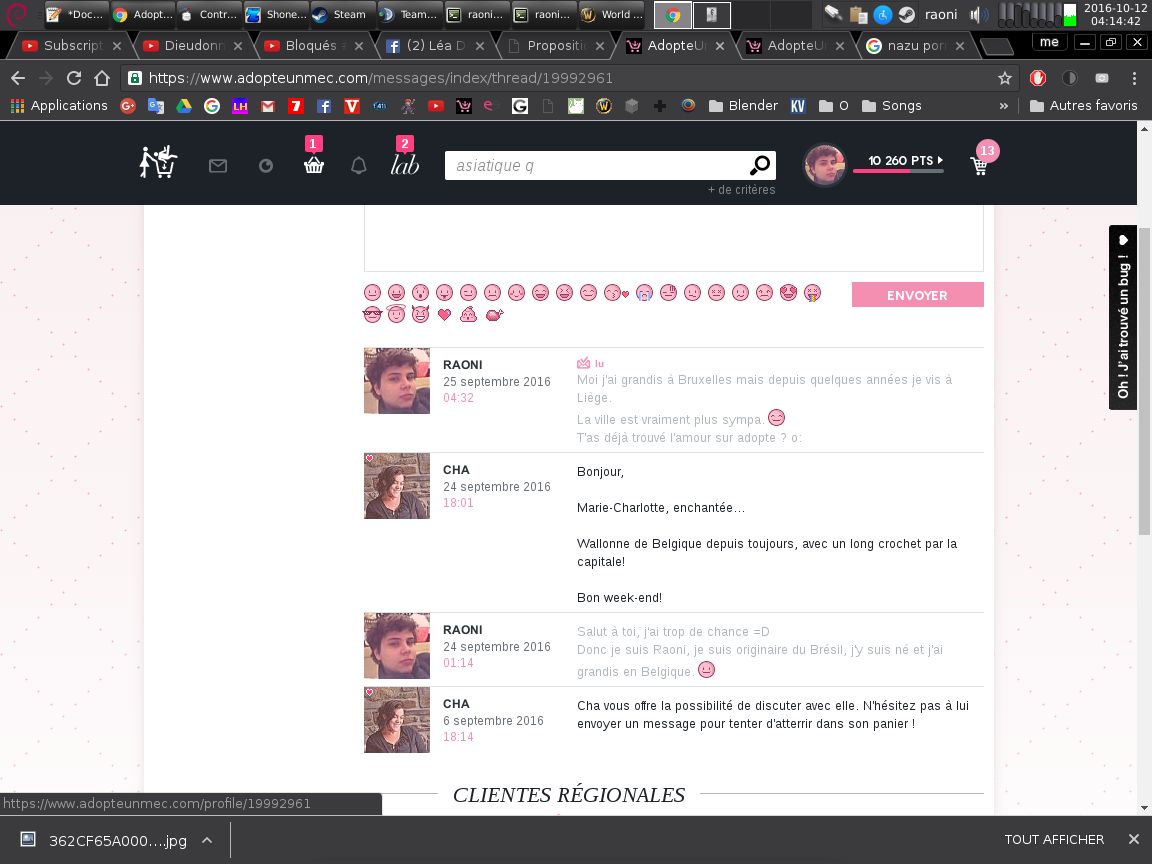Viewport: 1152px width, 864px height.
Task: Open the user profile avatar in header
Action: pyautogui.click(x=824, y=164)
